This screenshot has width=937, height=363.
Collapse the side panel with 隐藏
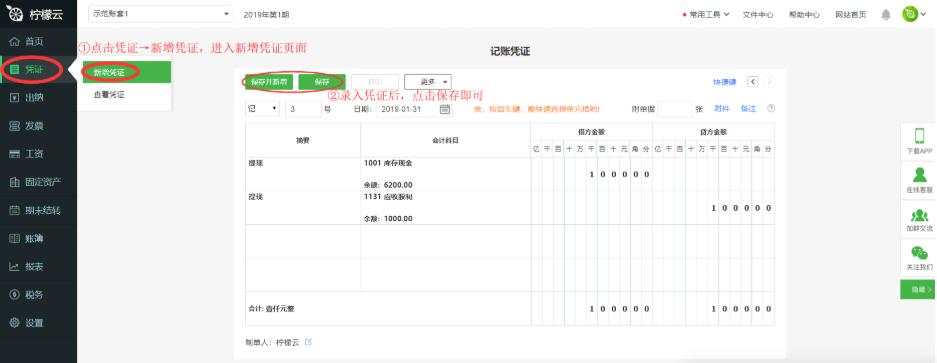918,289
